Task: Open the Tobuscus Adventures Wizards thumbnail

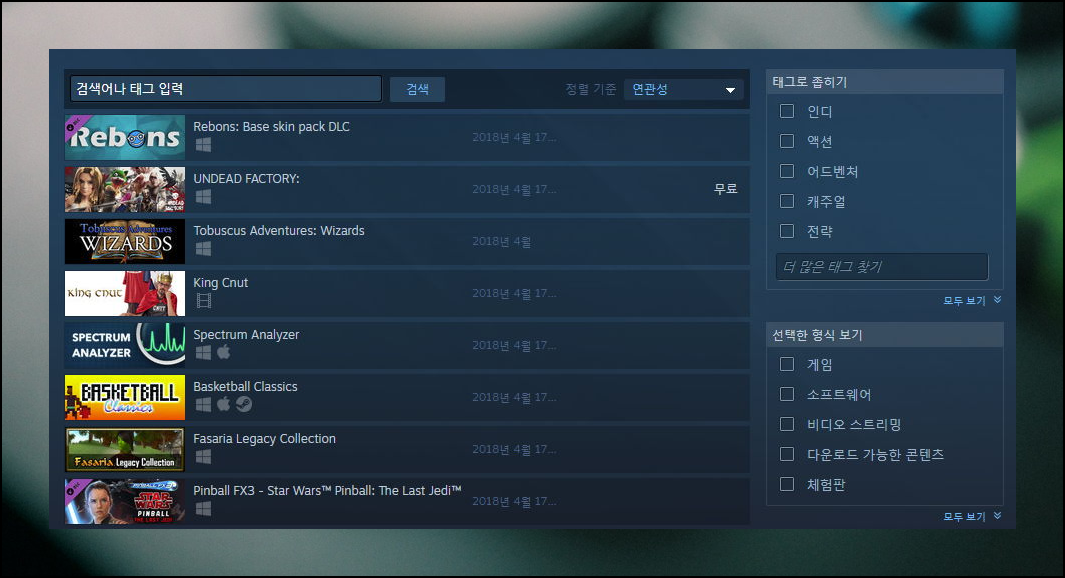Action: pyautogui.click(x=125, y=241)
